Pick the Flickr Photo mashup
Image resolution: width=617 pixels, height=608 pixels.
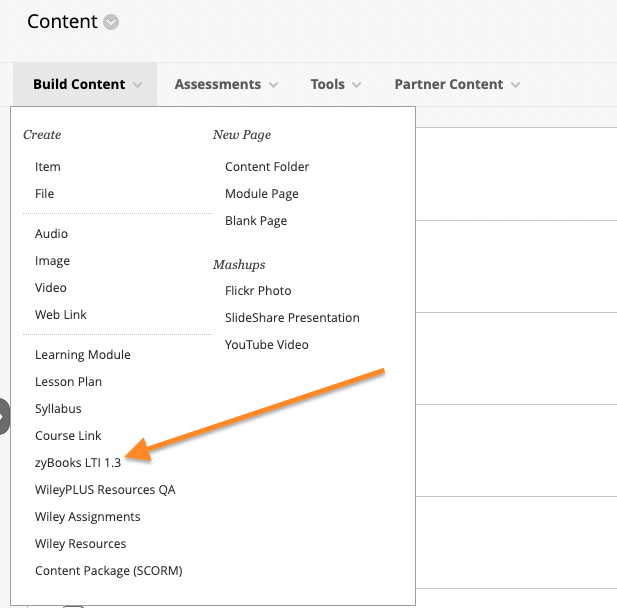tap(258, 291)
